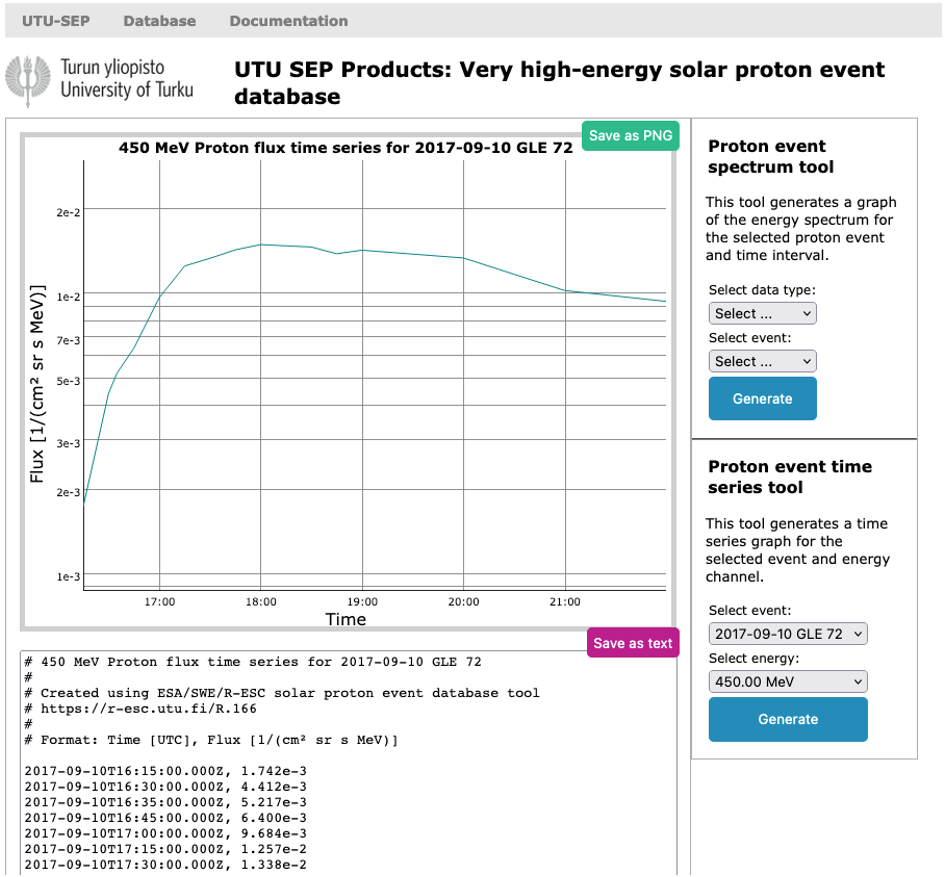The height and width of the screenshot is (877, 945).
Task: Click the University of Turku logo
Action: (100, 81)
